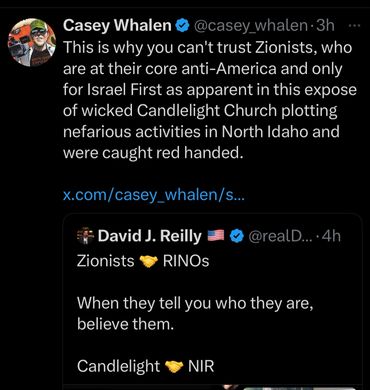Click the word Candlelight in quoted post

[119, 366]
